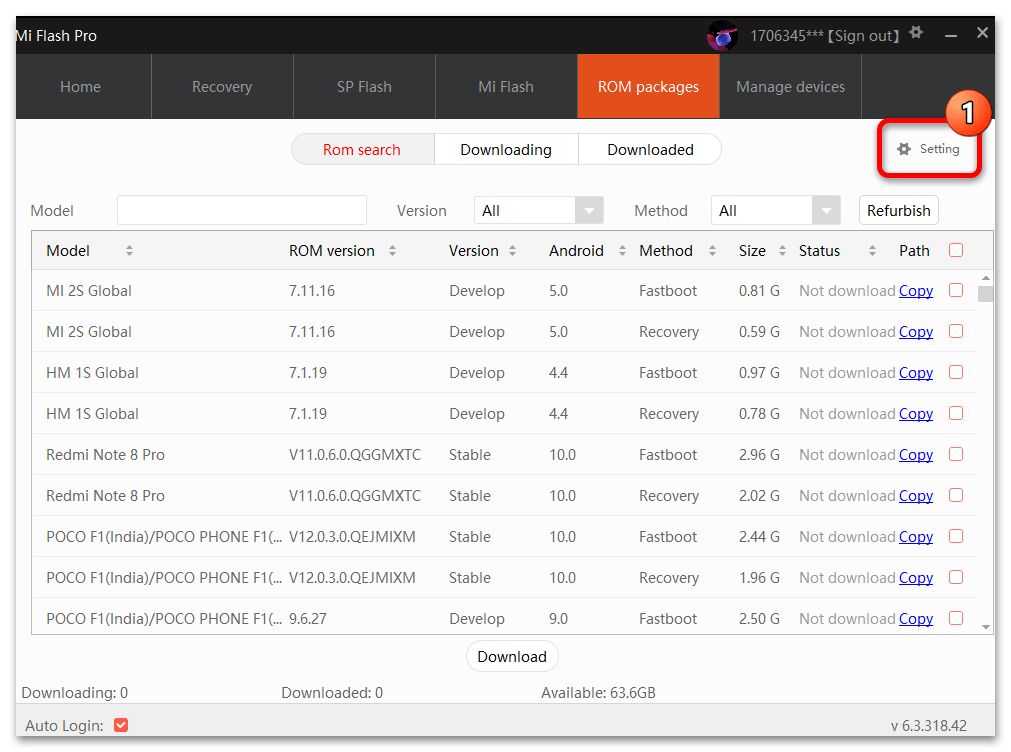
Task: Toggle the select-all checkbox in table header
Action: coord(956,250)
